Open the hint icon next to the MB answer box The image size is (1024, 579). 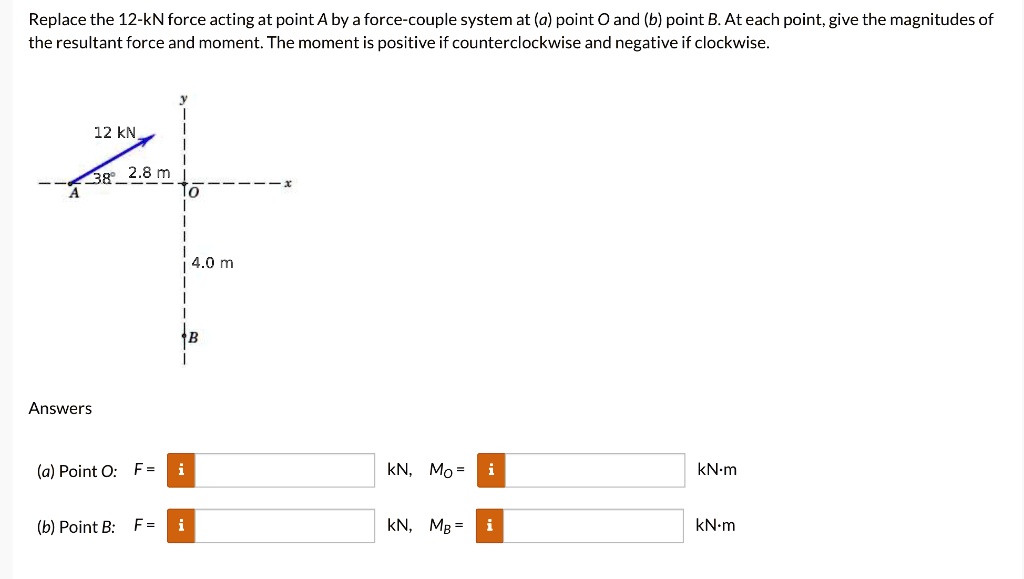490,525
